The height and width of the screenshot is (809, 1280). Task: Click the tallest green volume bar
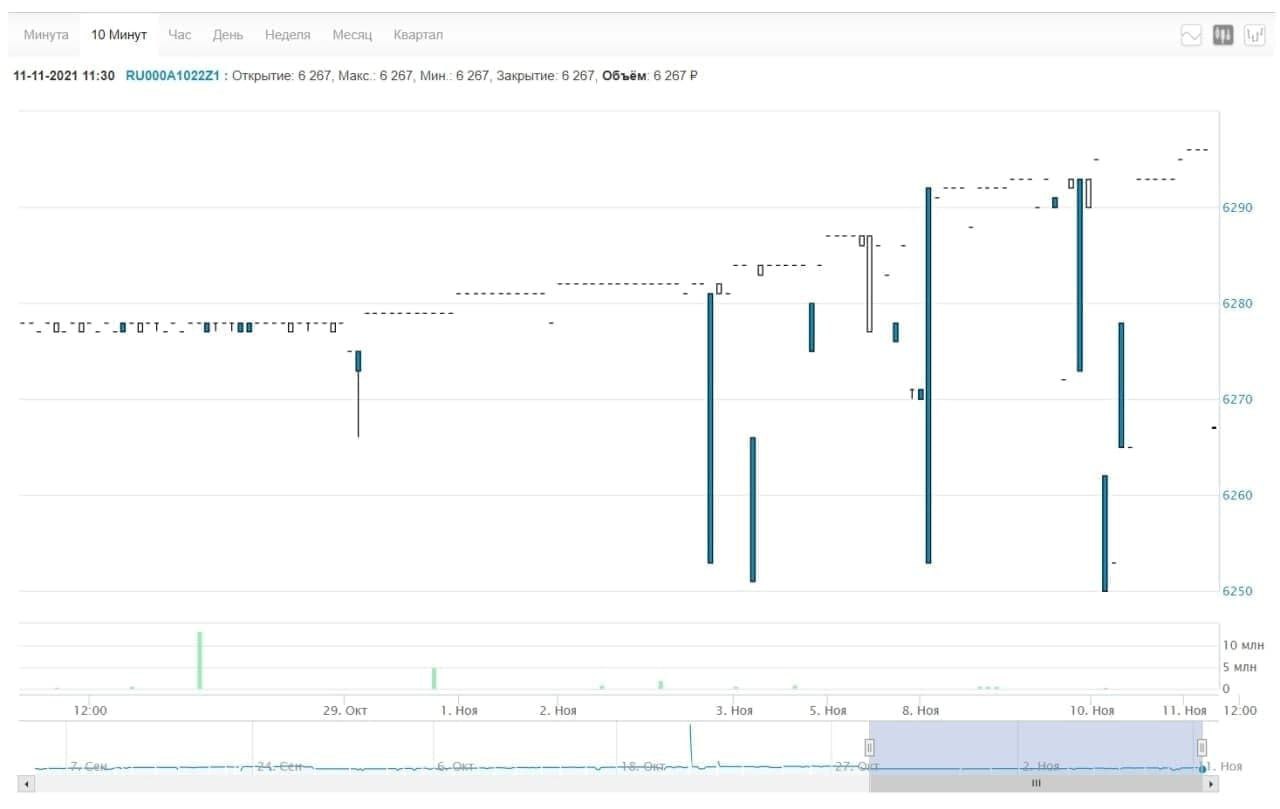(200, 660)
